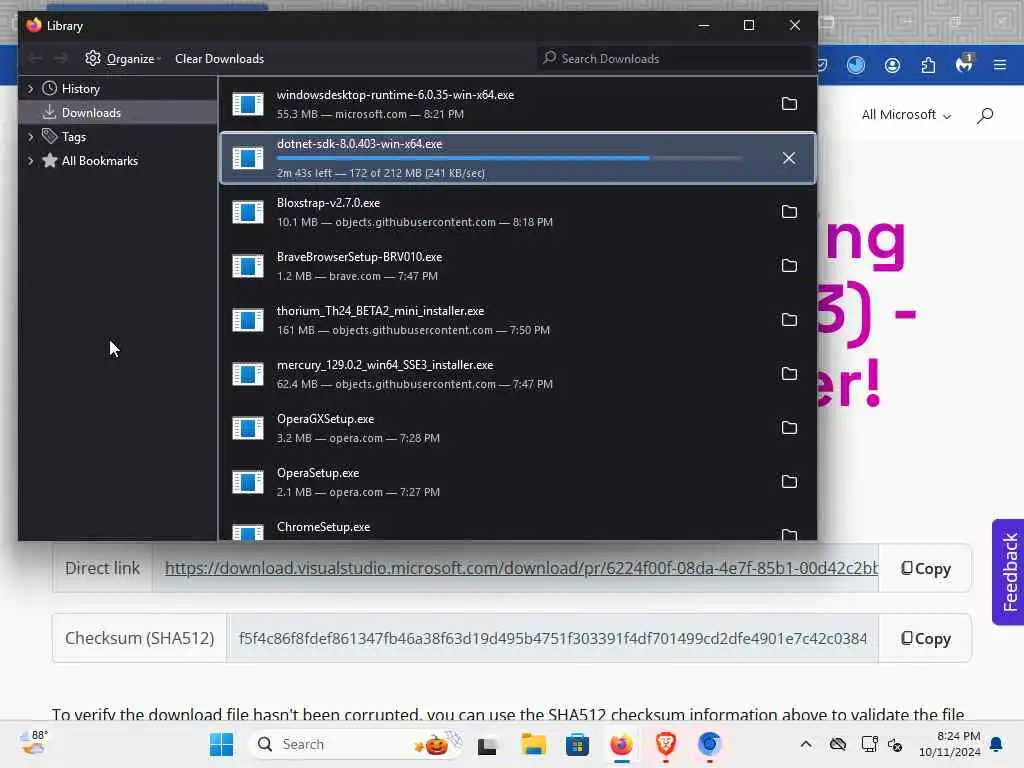Screen dimensions: 1024x768
Task: Click the page search magnifier icon
Action: point(985,116)
